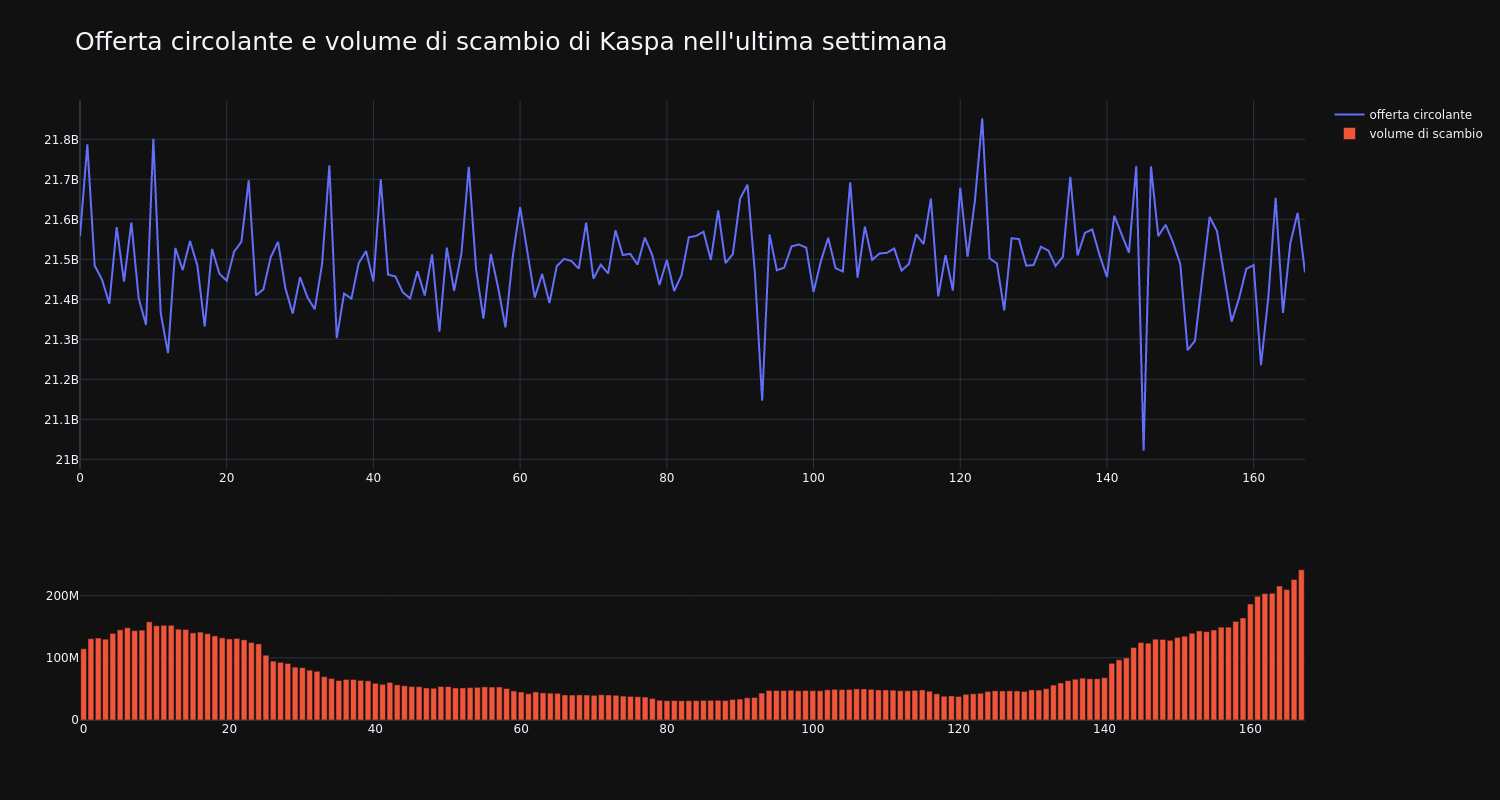Click the 21.6B y-axis label

click(61, 220)
